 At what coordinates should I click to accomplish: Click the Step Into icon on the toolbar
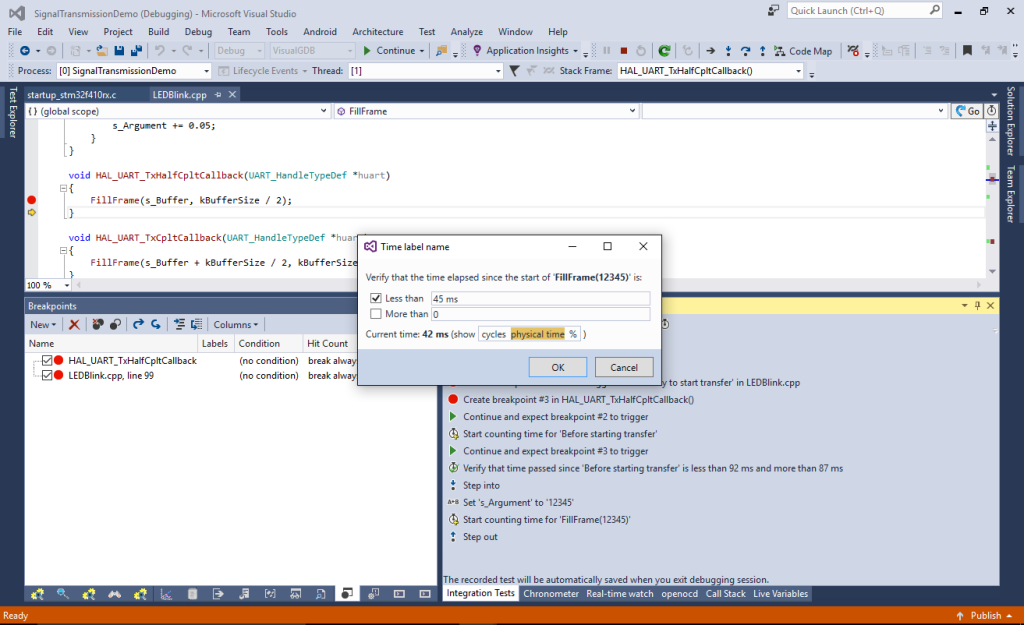[728, 49]
